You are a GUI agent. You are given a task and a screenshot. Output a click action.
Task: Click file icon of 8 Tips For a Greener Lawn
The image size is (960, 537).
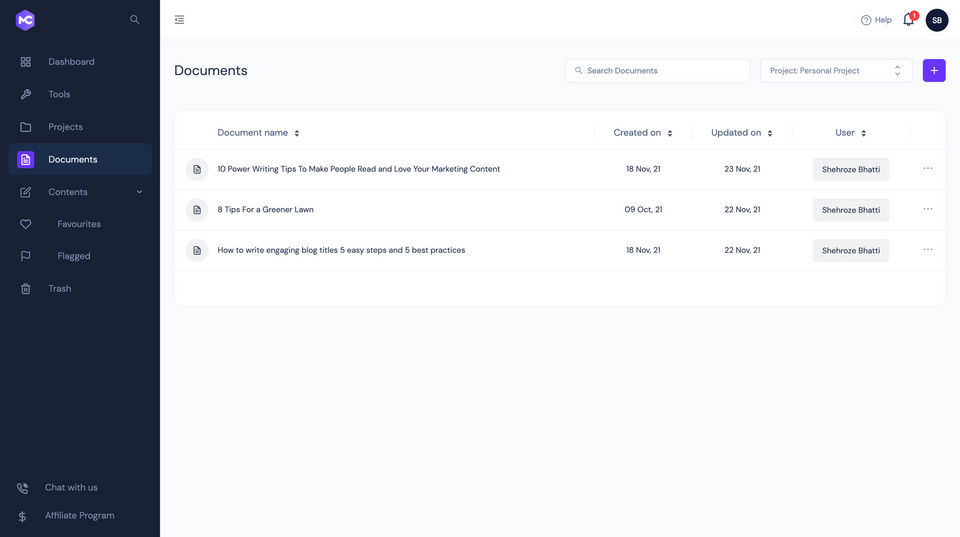click(x=197, y=209)
